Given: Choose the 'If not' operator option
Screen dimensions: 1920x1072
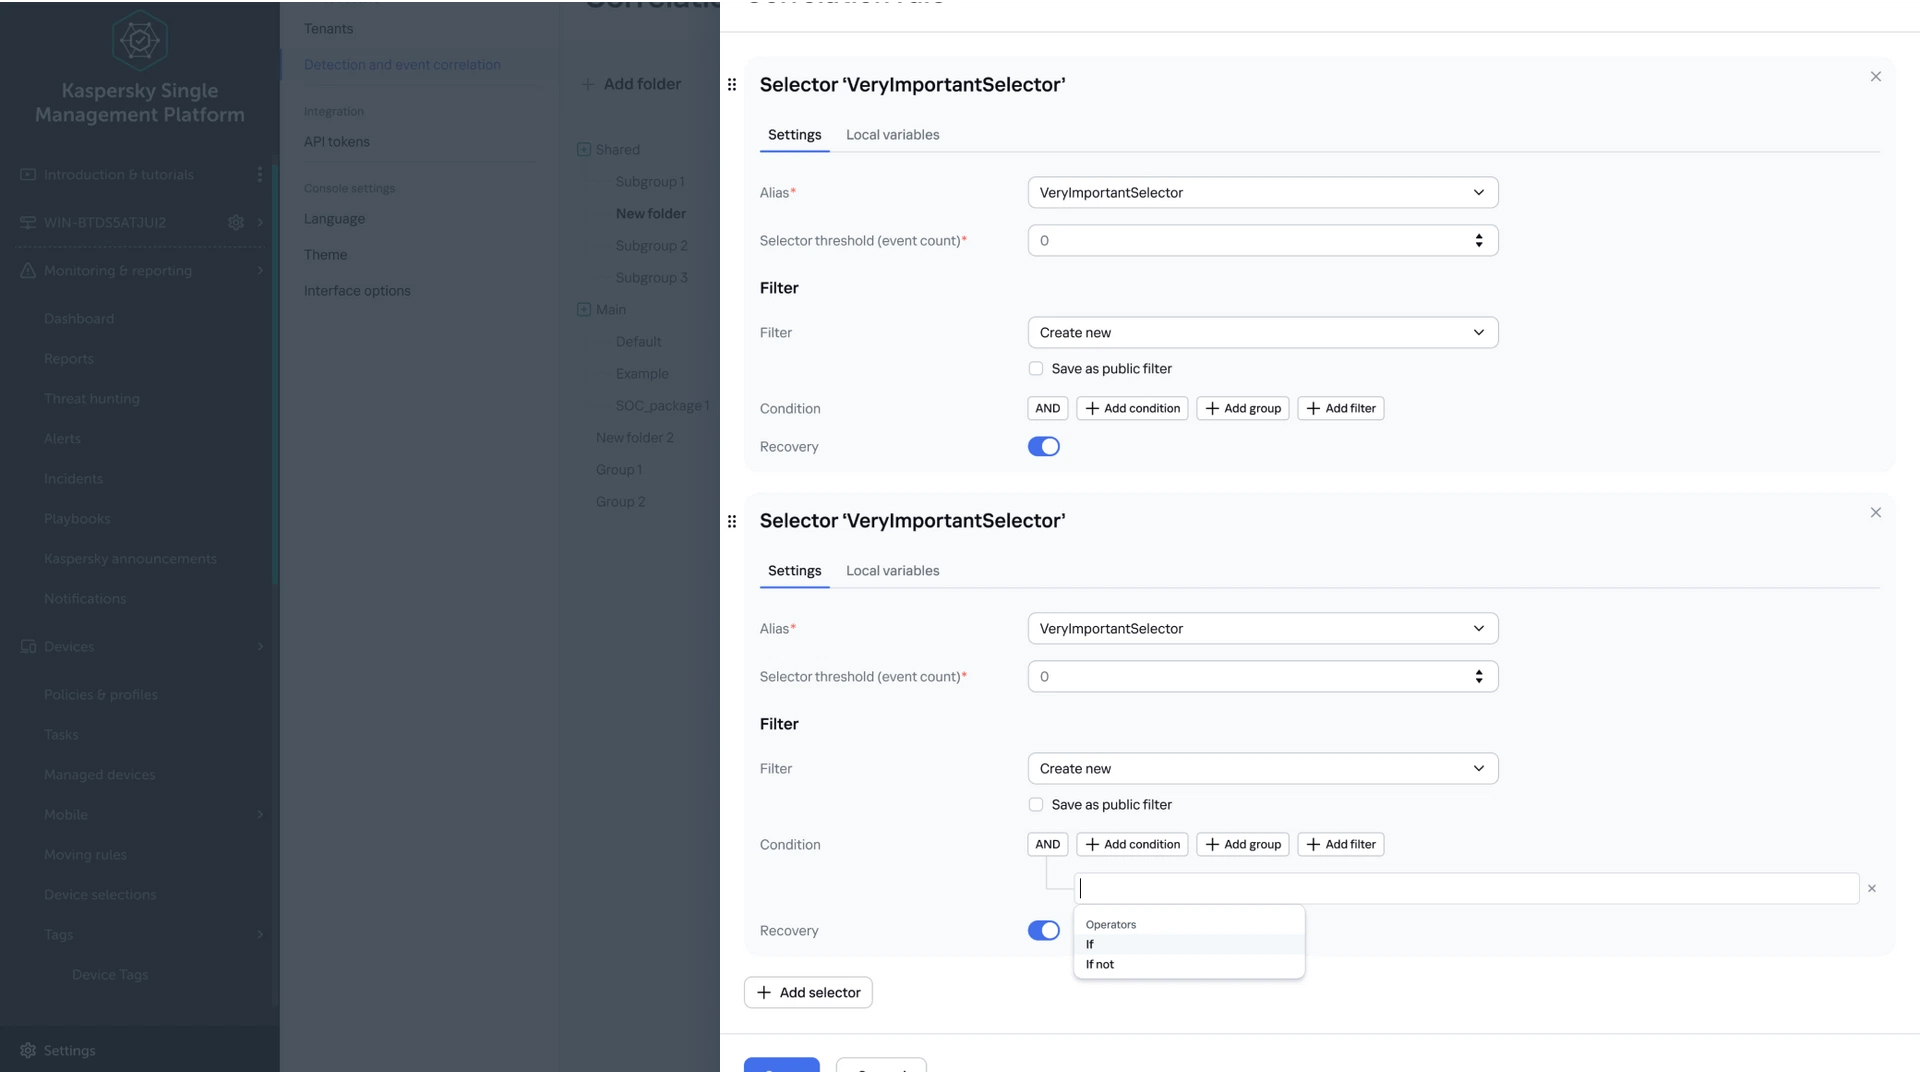Looking at the screenshot, I should point(1100,965).
